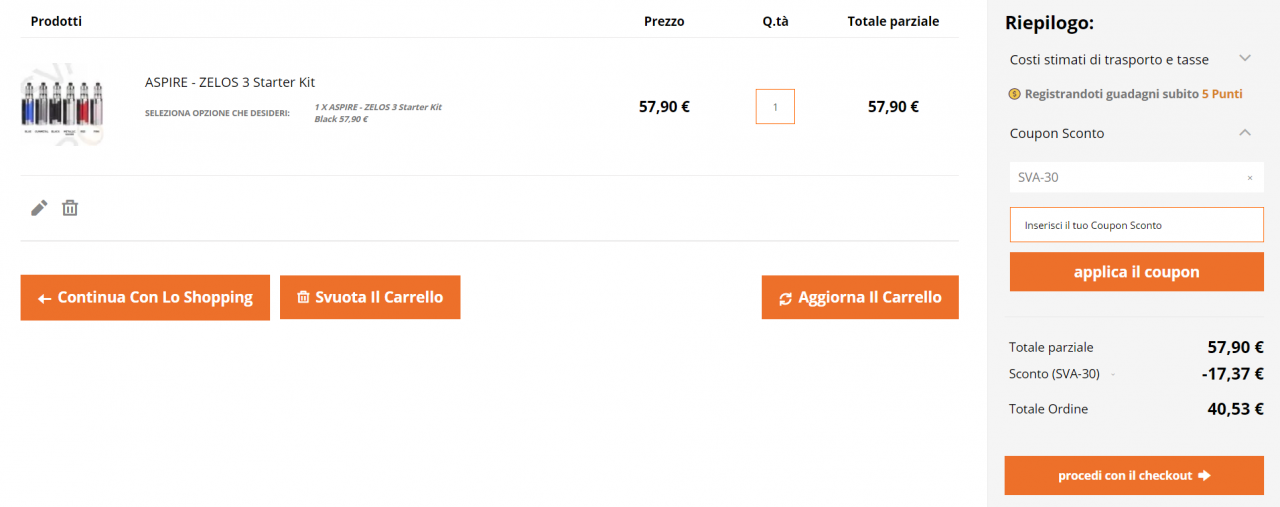Image resolution: width=1280 pixels, height=507 pixels.
Task: Click the pencil edit icon for the cart item
Action: [x=39, y=208]
